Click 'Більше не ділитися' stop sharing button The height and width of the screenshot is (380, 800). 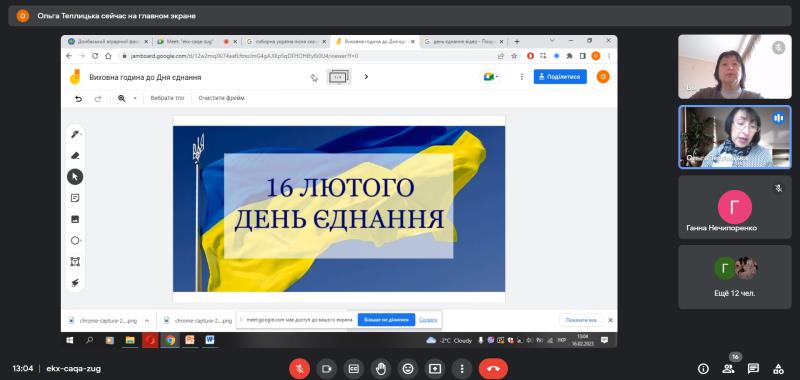point(386,320)
